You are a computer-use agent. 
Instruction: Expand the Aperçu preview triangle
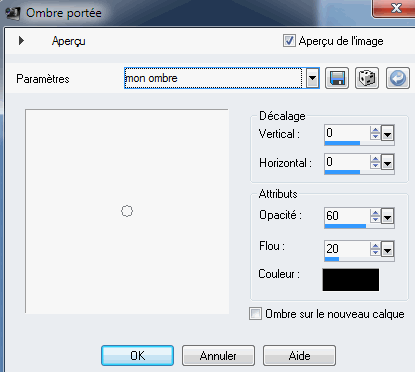tap(21, 41)
